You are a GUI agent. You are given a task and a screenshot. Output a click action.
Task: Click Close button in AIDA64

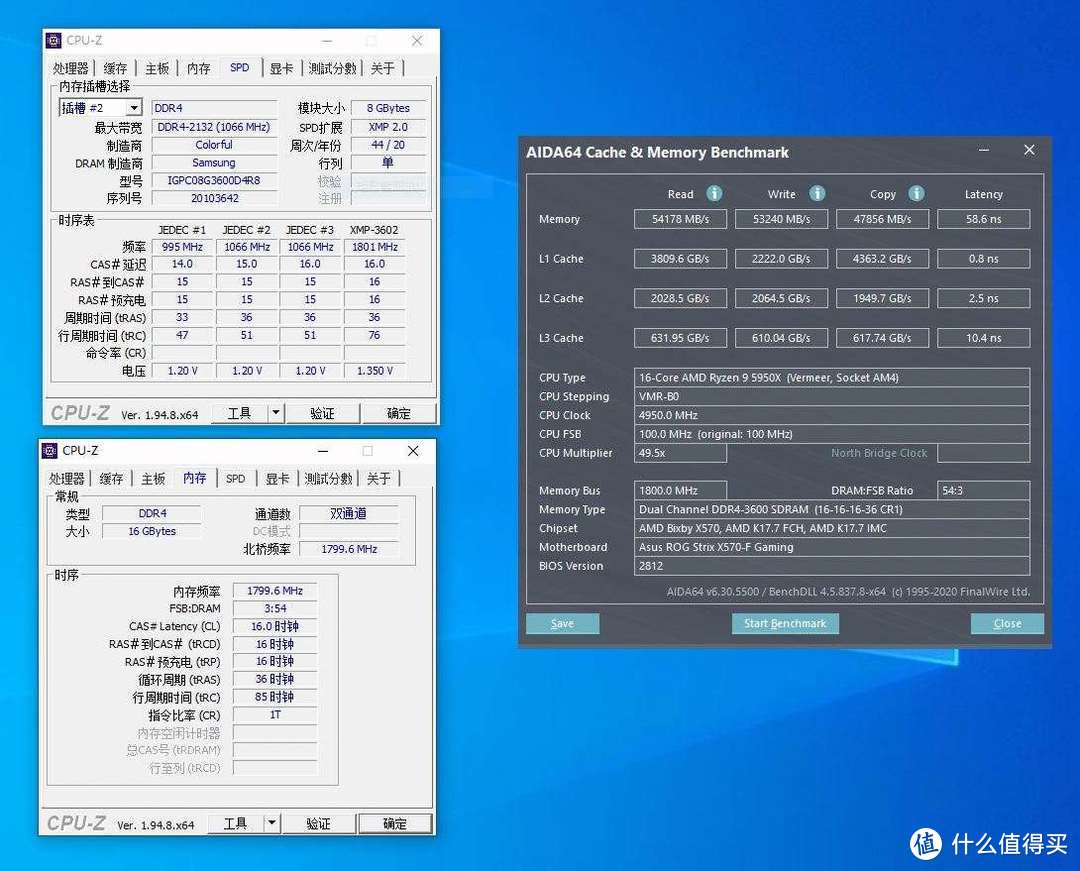tap(1007, 623)
